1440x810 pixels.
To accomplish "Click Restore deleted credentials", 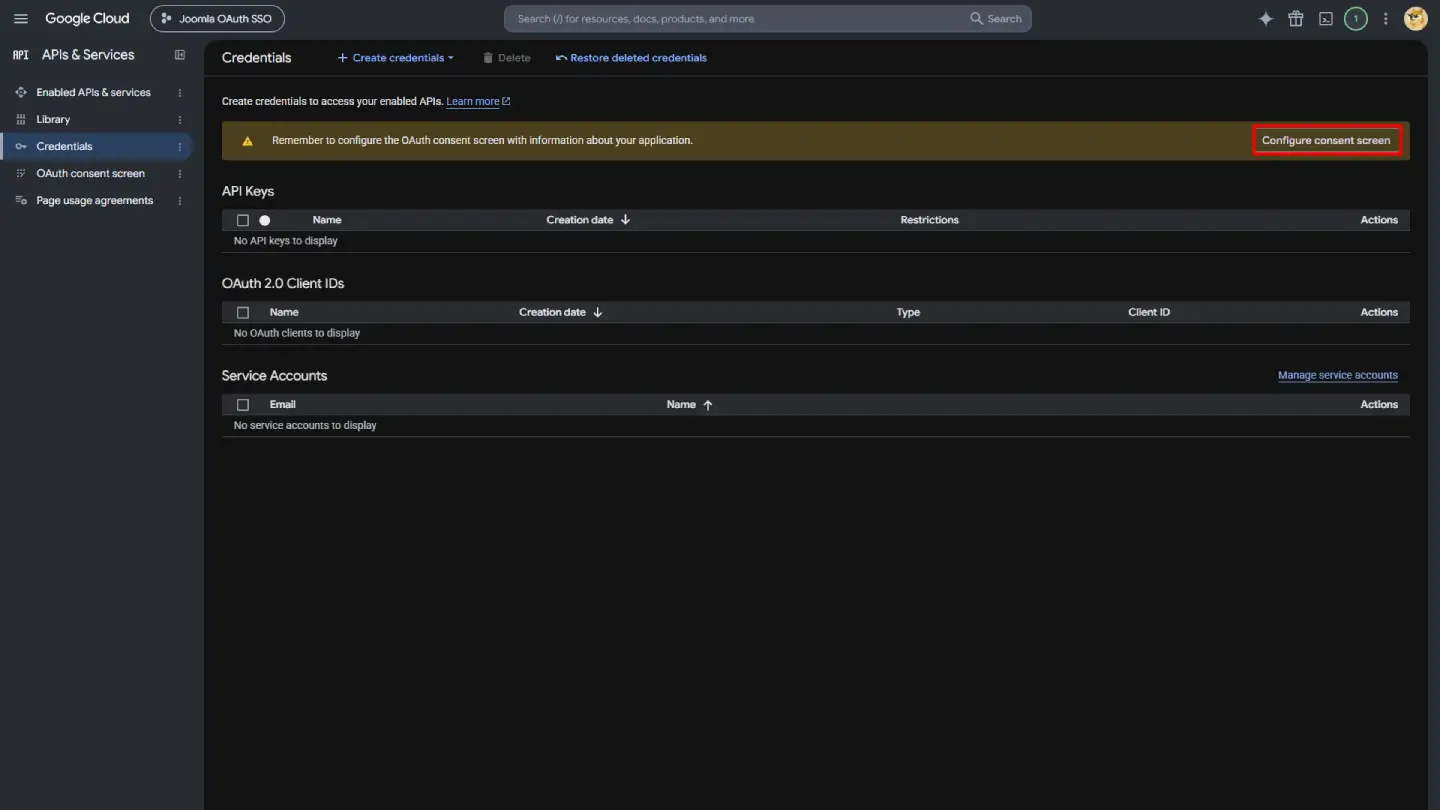I will (x=631, y=58).
